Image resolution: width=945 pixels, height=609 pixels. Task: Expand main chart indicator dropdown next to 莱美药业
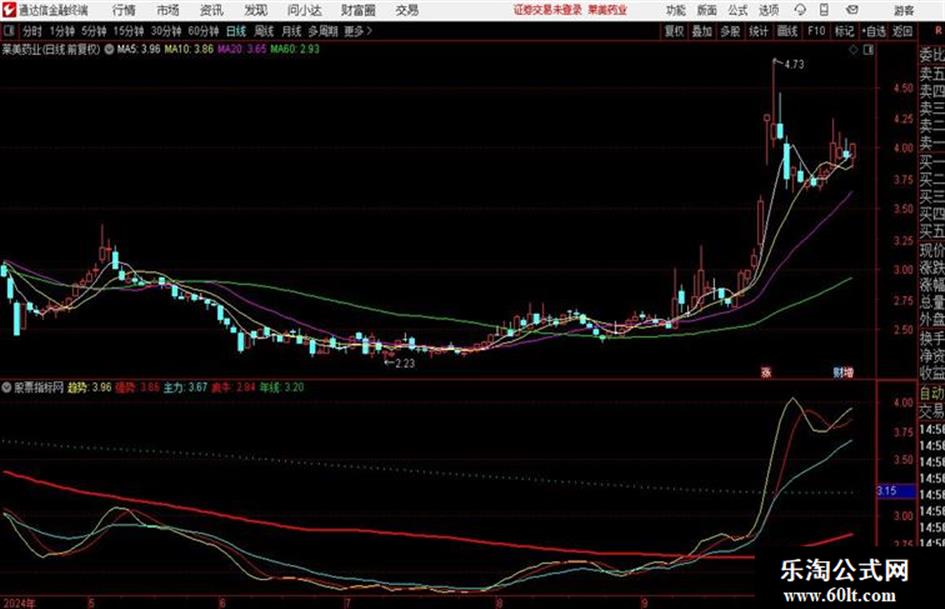point(108,49)
